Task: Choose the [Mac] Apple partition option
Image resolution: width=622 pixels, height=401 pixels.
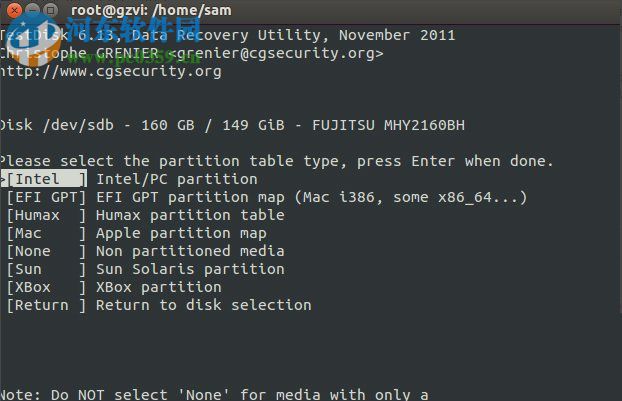Action: (x=46, y=233)
